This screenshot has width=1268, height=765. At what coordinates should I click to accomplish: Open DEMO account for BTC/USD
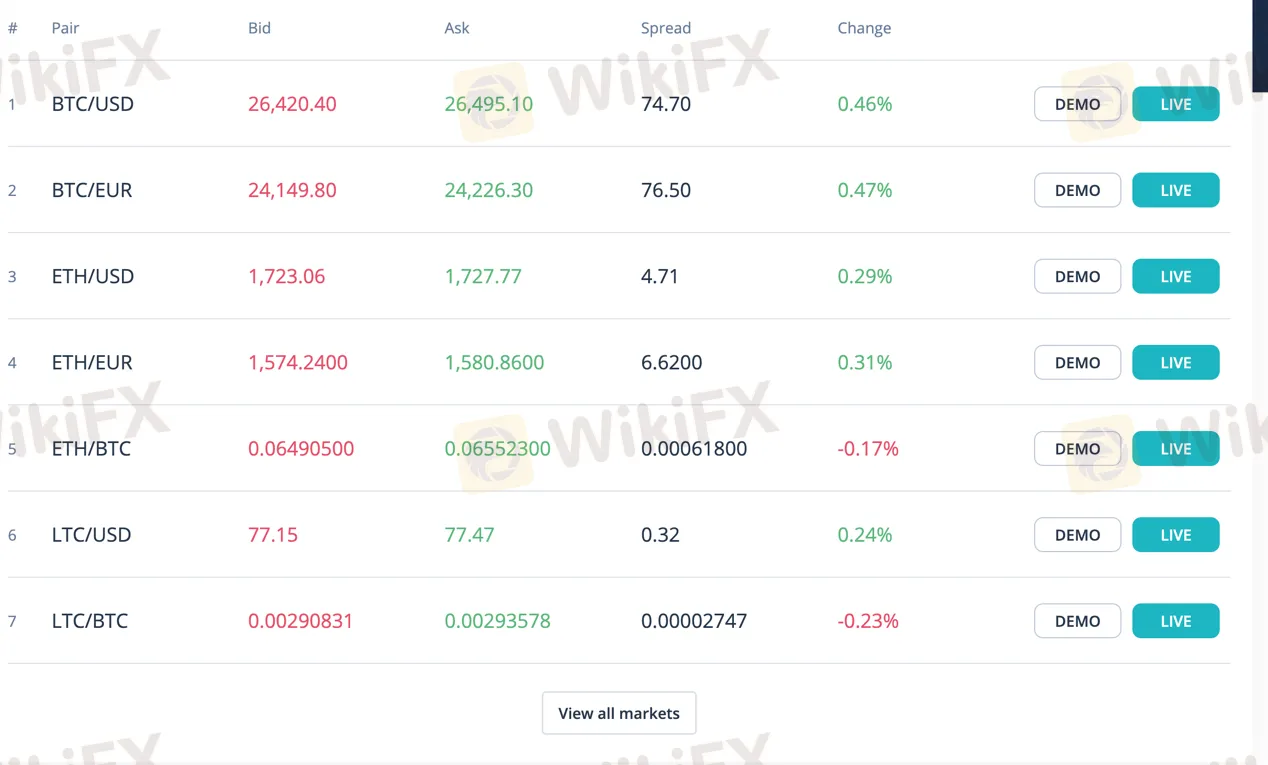point(1077,104)
